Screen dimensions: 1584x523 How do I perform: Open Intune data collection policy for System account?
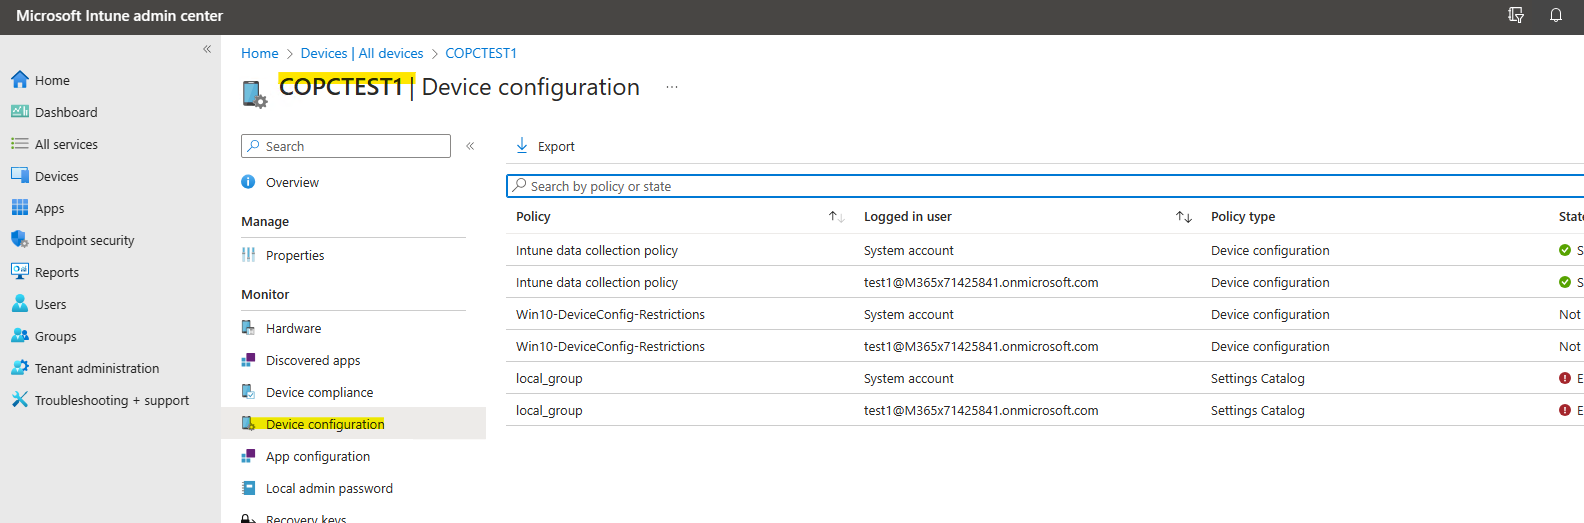(597, 250)
